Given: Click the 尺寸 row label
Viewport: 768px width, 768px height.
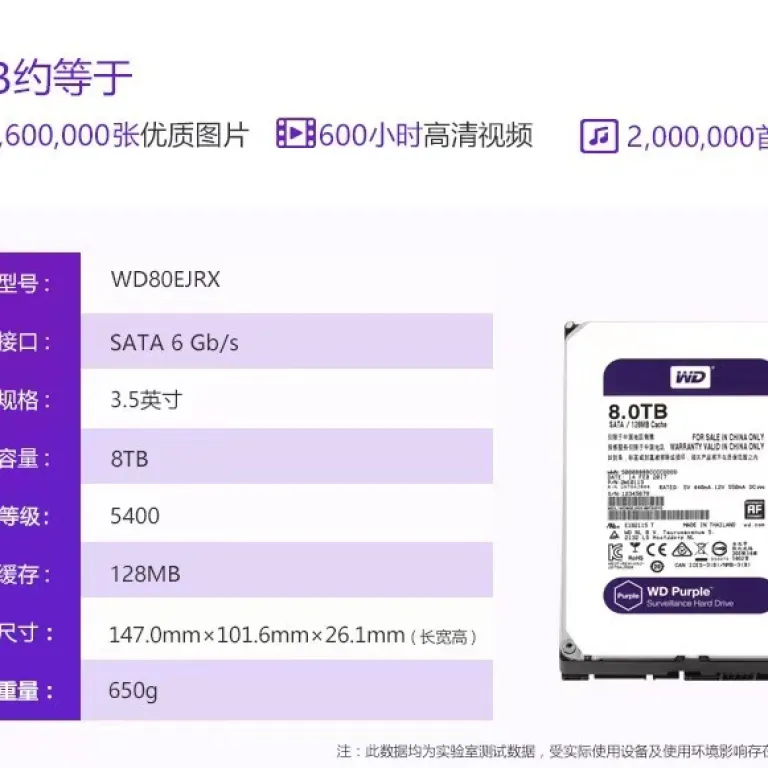Looking at the screenshot, I should (x=25, y=632).
